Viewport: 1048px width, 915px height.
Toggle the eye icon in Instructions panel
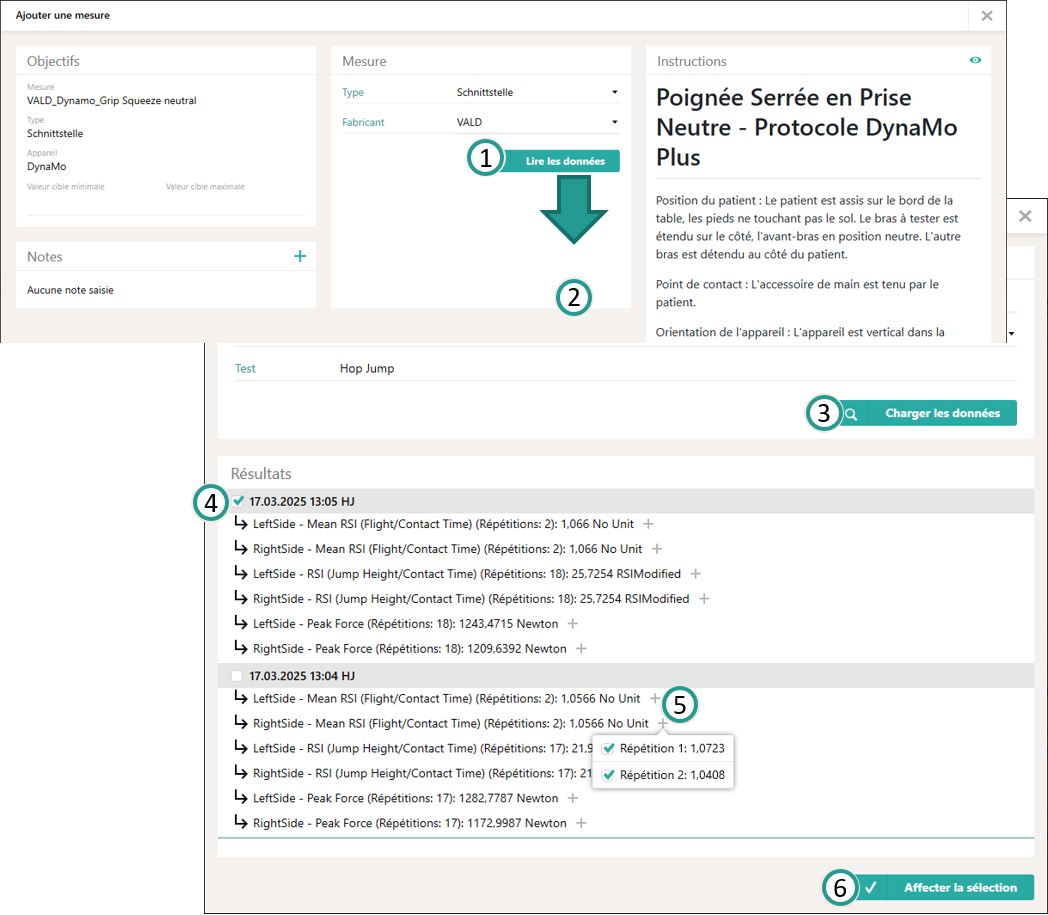tap(975, 61)
